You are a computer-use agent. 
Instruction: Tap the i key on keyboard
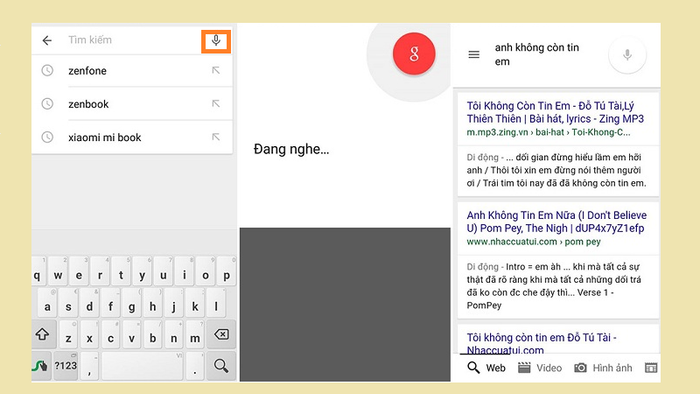(x=184, y=272)
